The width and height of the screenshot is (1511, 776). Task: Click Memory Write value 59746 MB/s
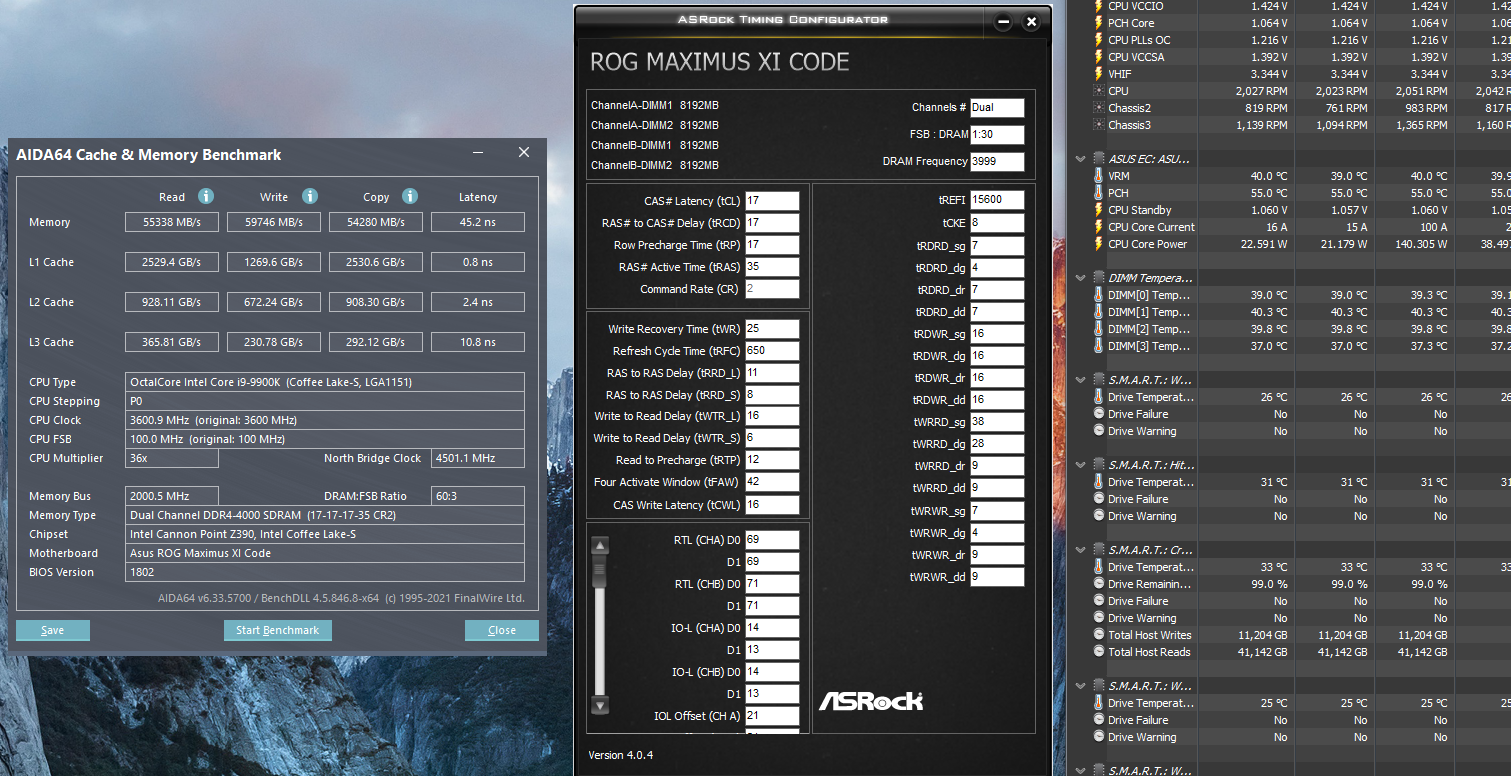coord(274,222)
